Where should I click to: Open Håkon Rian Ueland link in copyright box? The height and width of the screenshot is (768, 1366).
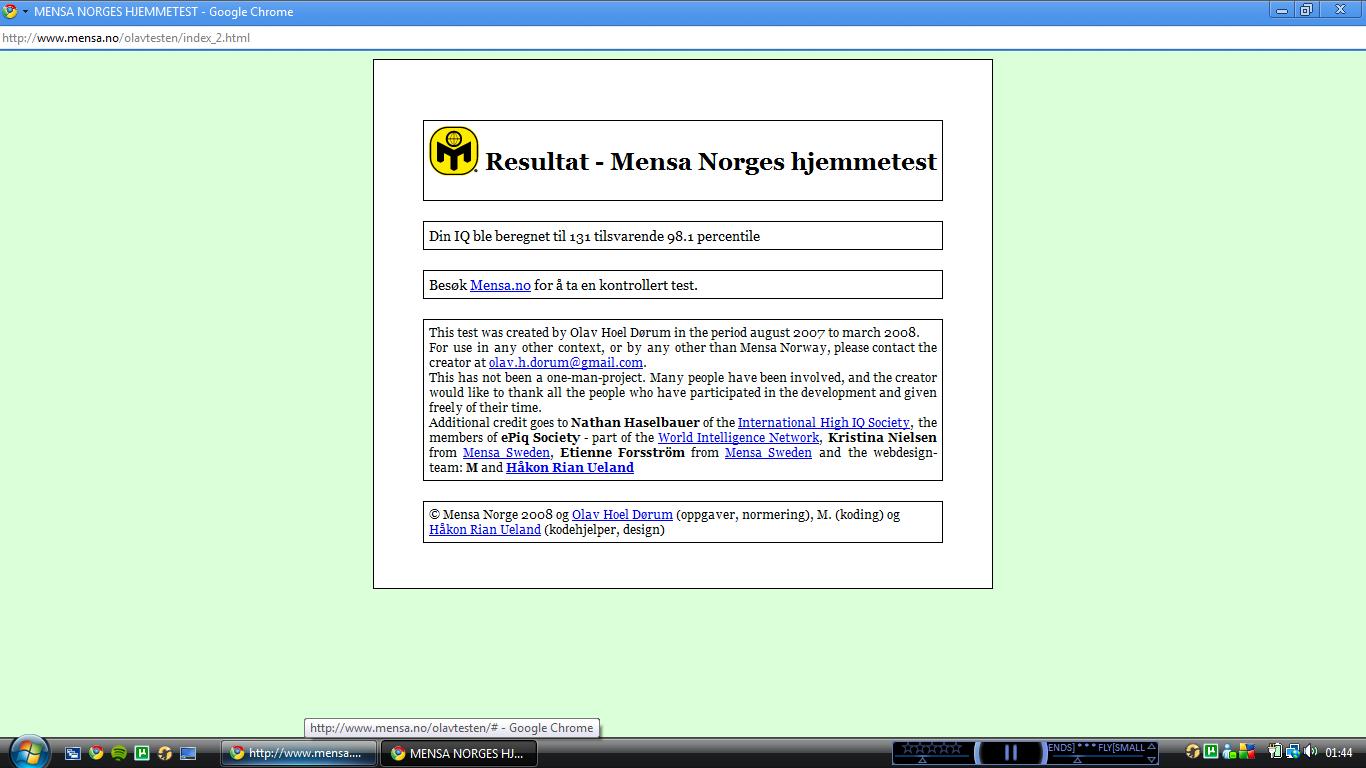[x=485, y=530]
